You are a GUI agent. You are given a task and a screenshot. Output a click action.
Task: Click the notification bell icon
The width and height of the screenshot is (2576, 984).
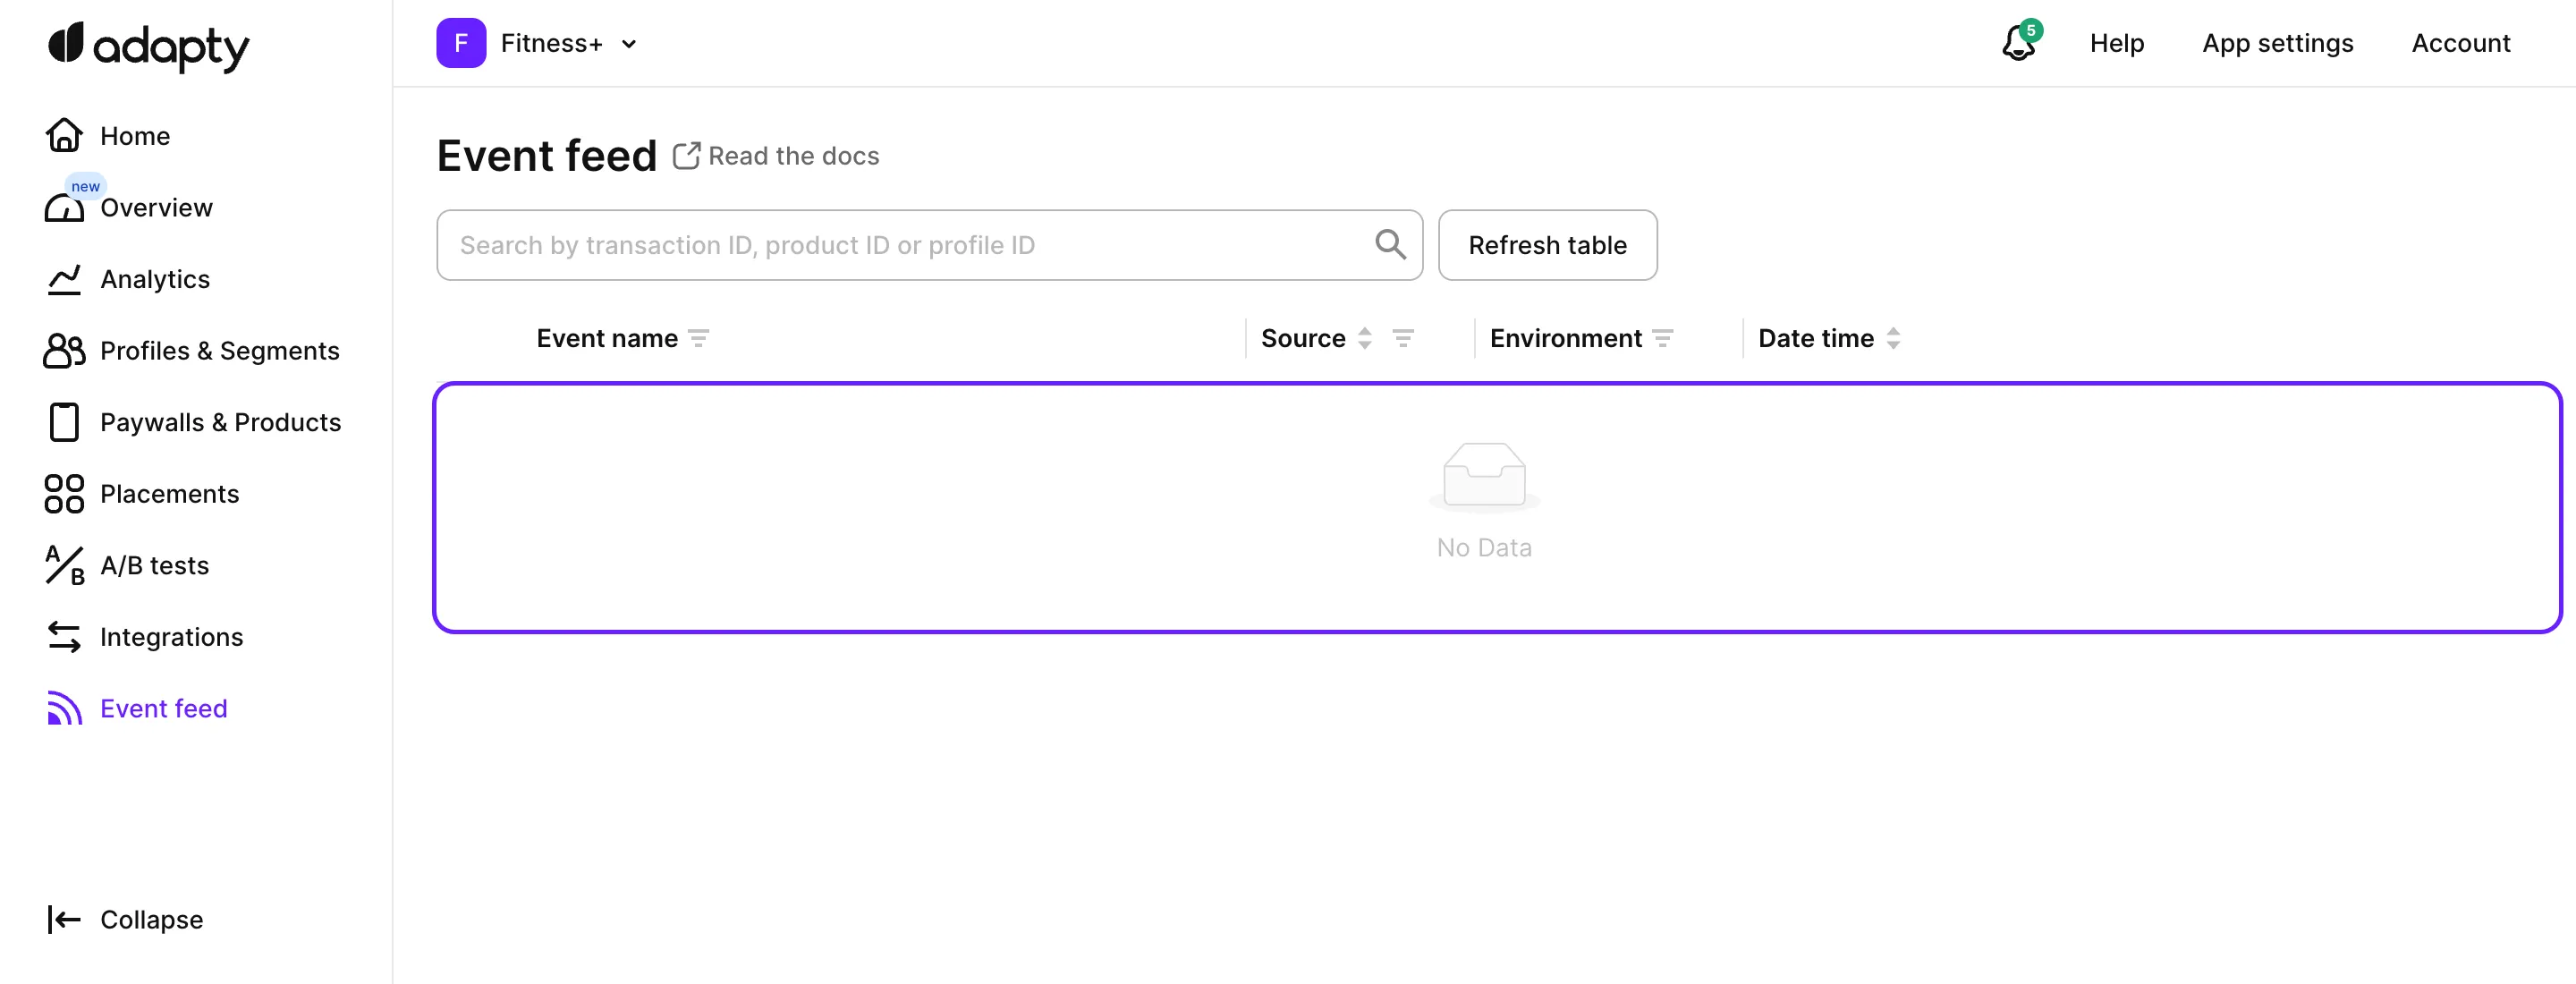click(2018, 43)
